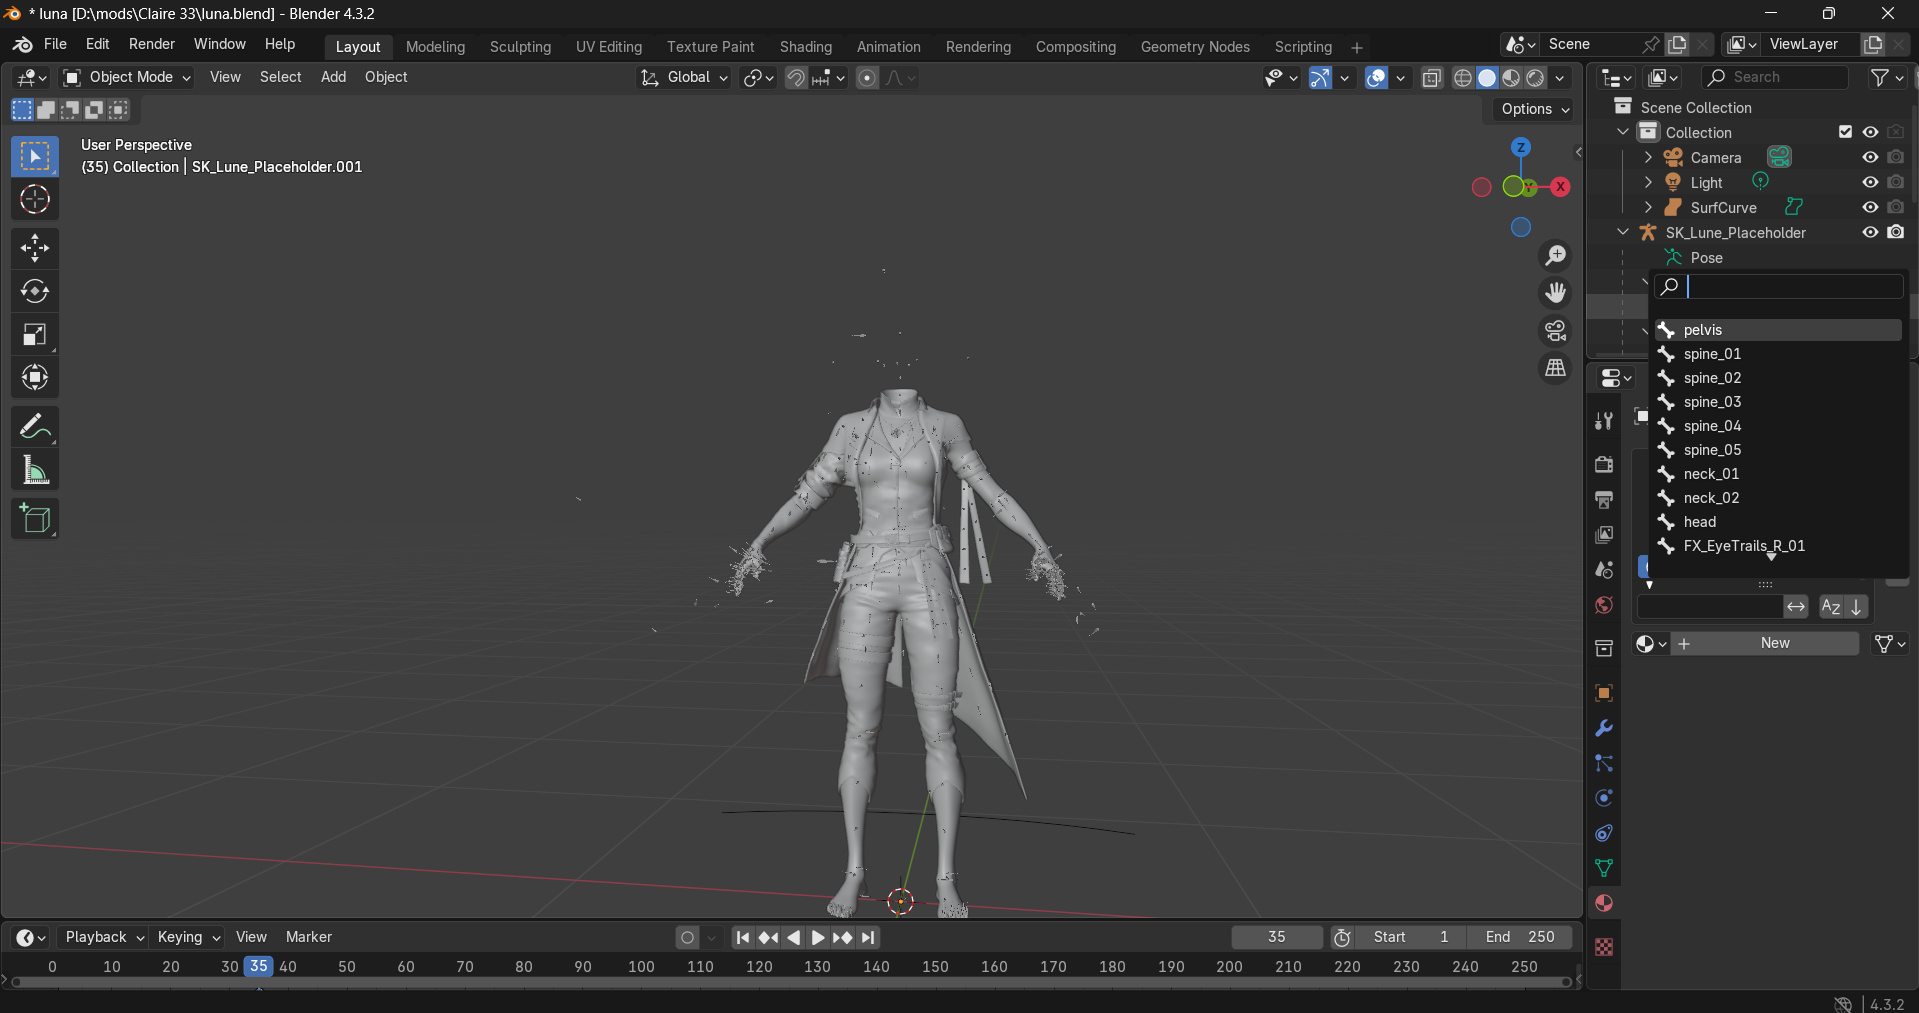This screenshot has height=1013, width=1919.
Task: Switch to the Sculpting workspace tab
Action: click(x=520, y=47)
